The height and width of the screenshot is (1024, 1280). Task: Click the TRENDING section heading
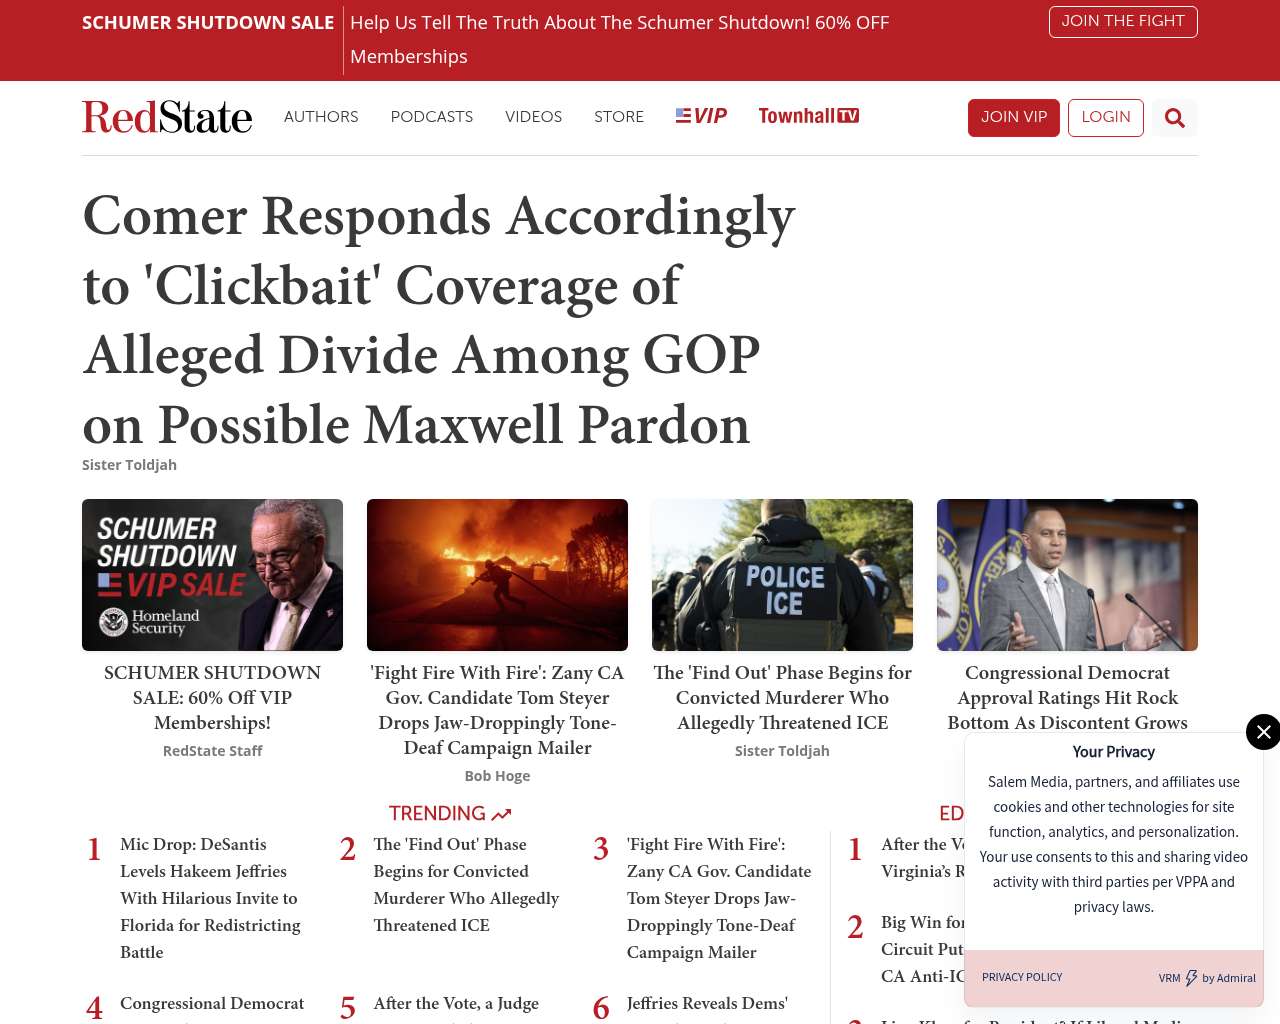click(x=437, y=814)
